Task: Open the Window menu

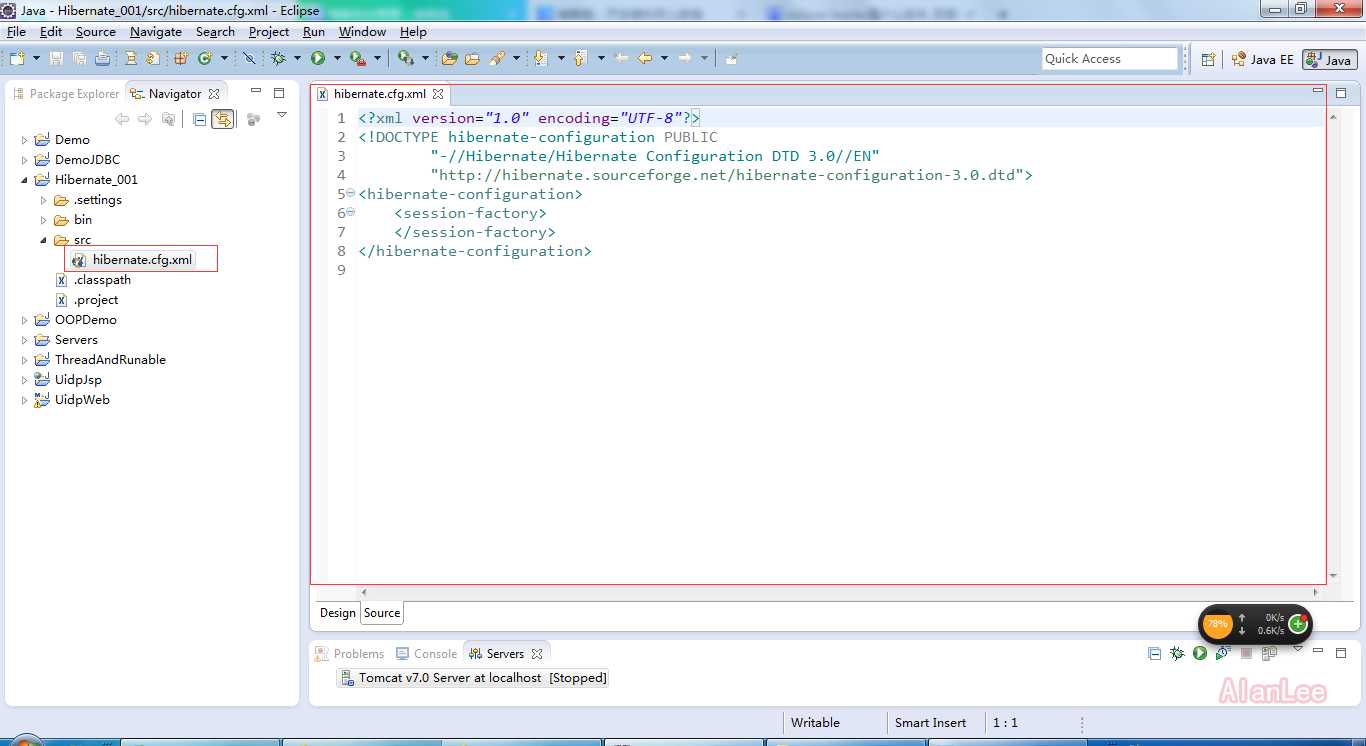Action: [362, 32]
